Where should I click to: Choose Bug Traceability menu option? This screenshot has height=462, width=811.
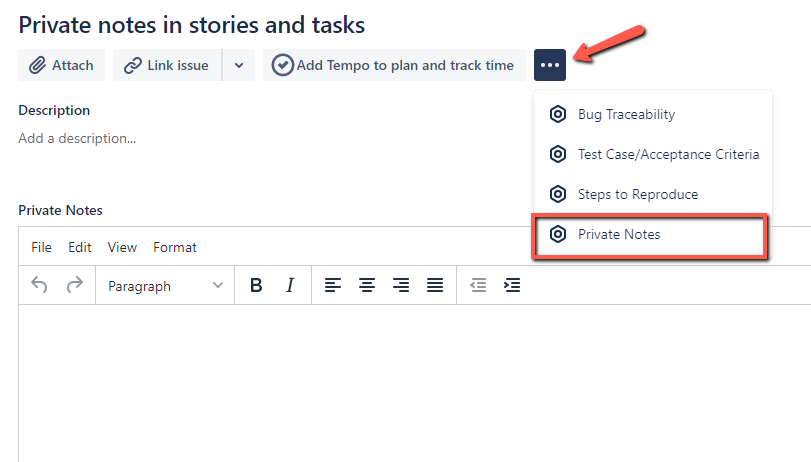point(626,114)
